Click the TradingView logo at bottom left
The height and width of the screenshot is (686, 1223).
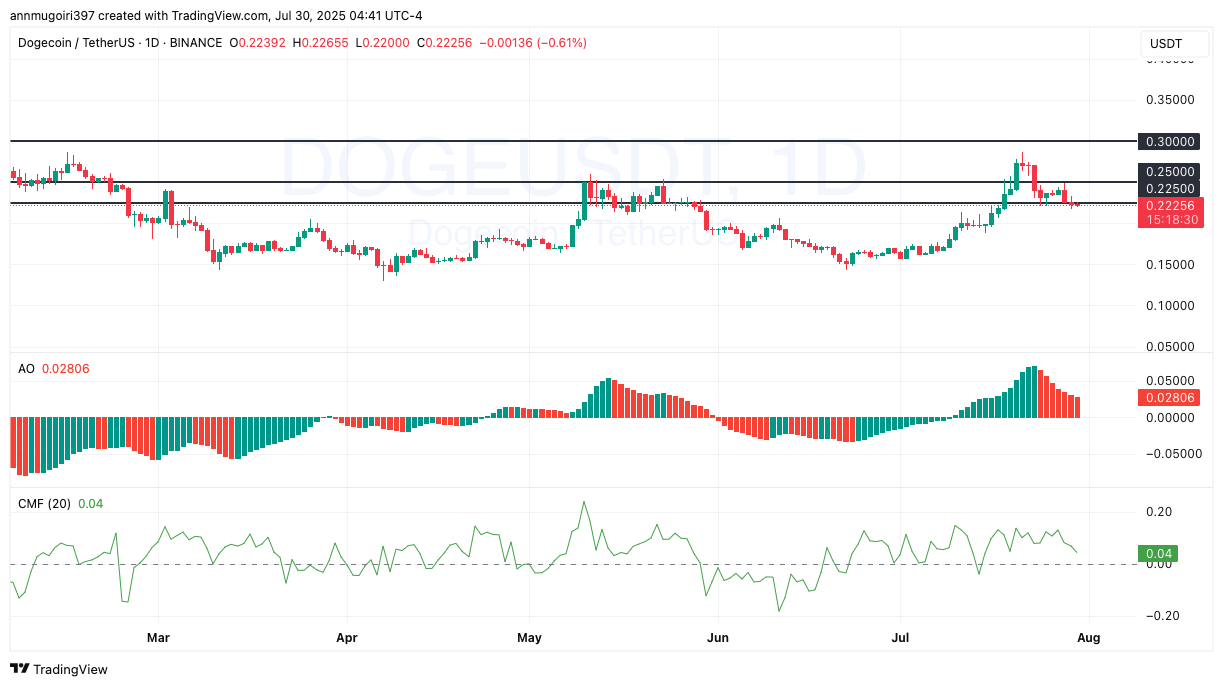tap(59, 669)
